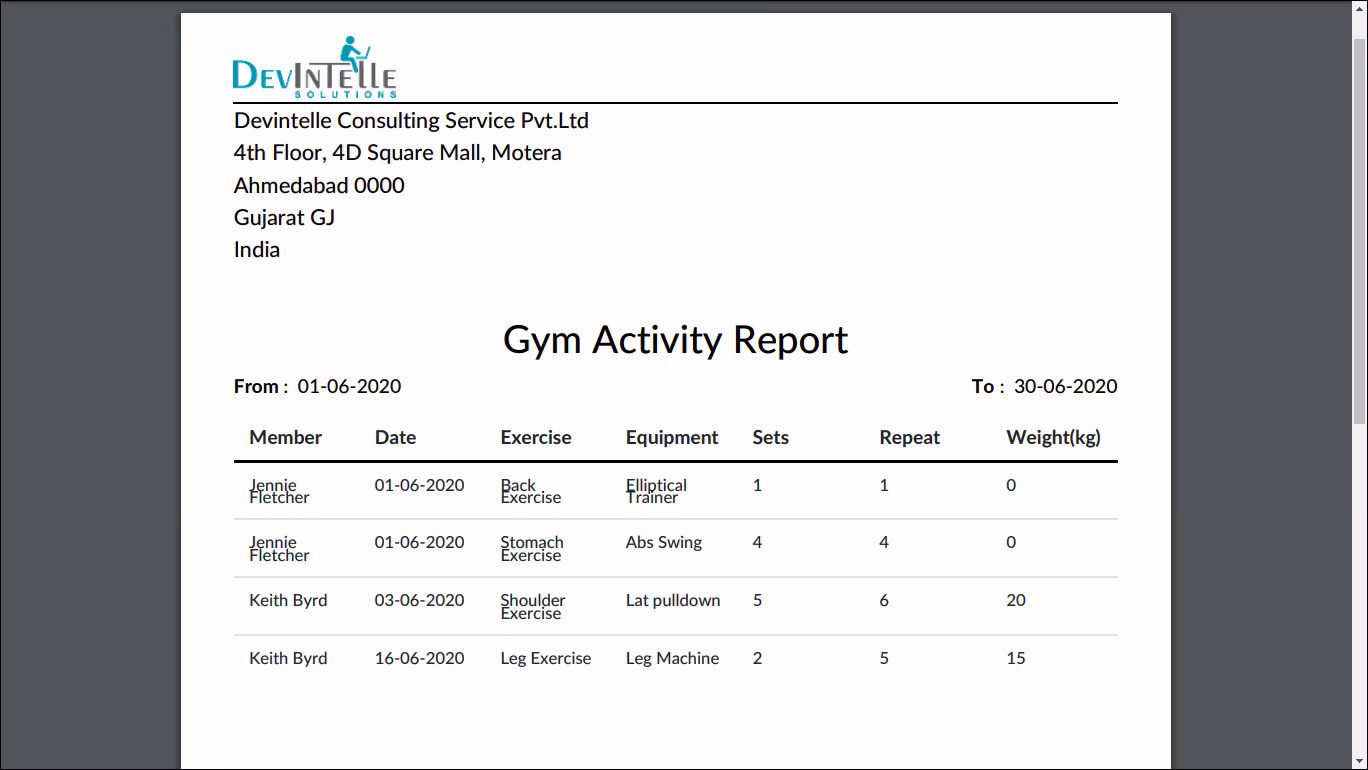
Task: Select the Date column header
Action: point(395,437)
